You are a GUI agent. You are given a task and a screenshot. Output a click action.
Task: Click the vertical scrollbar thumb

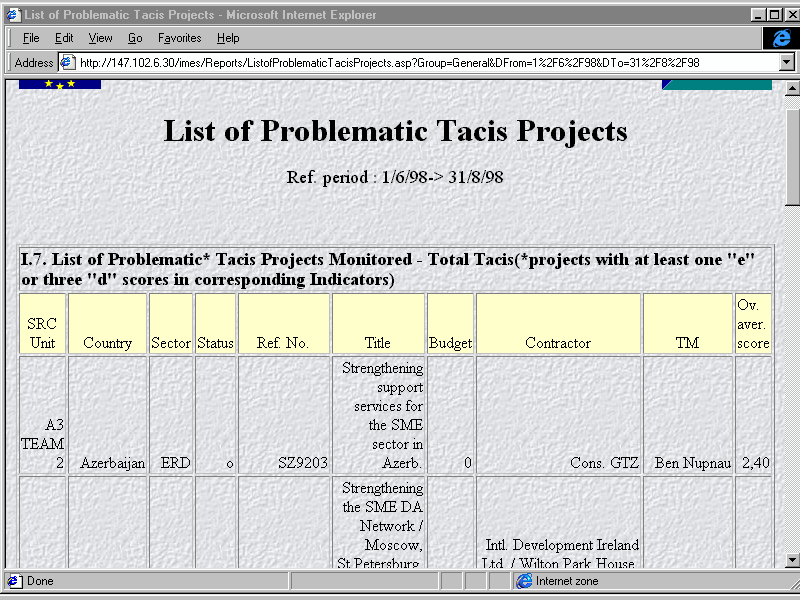(x=792, y=150)
